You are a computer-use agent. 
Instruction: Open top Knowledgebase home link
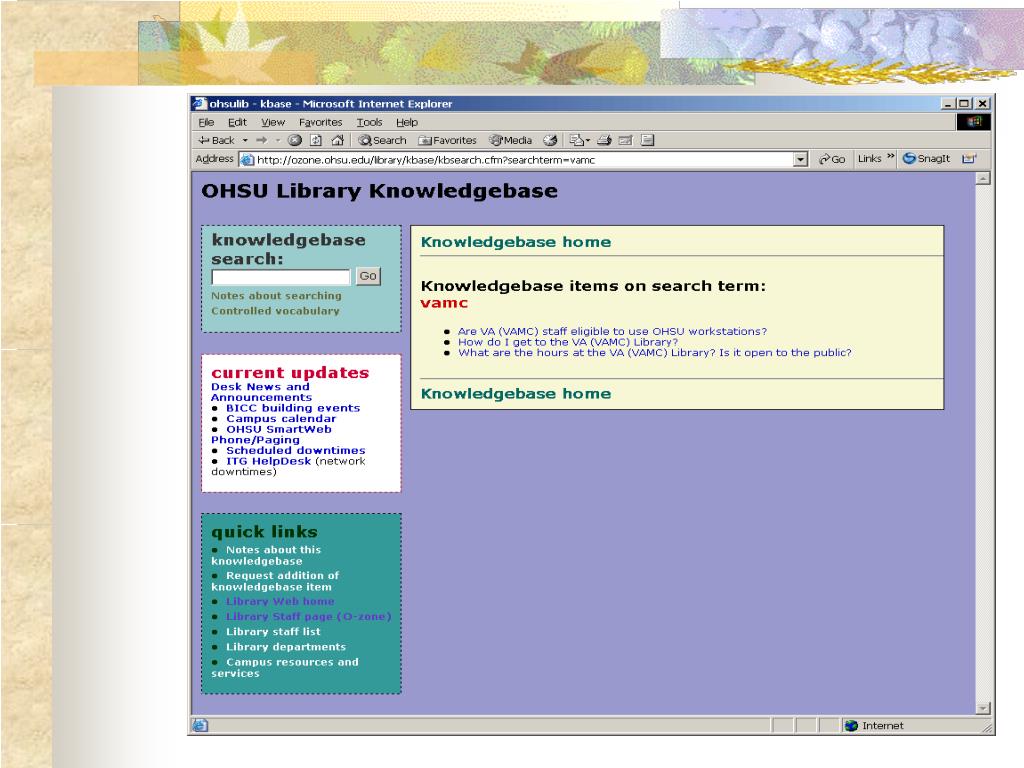pos(516,242)
